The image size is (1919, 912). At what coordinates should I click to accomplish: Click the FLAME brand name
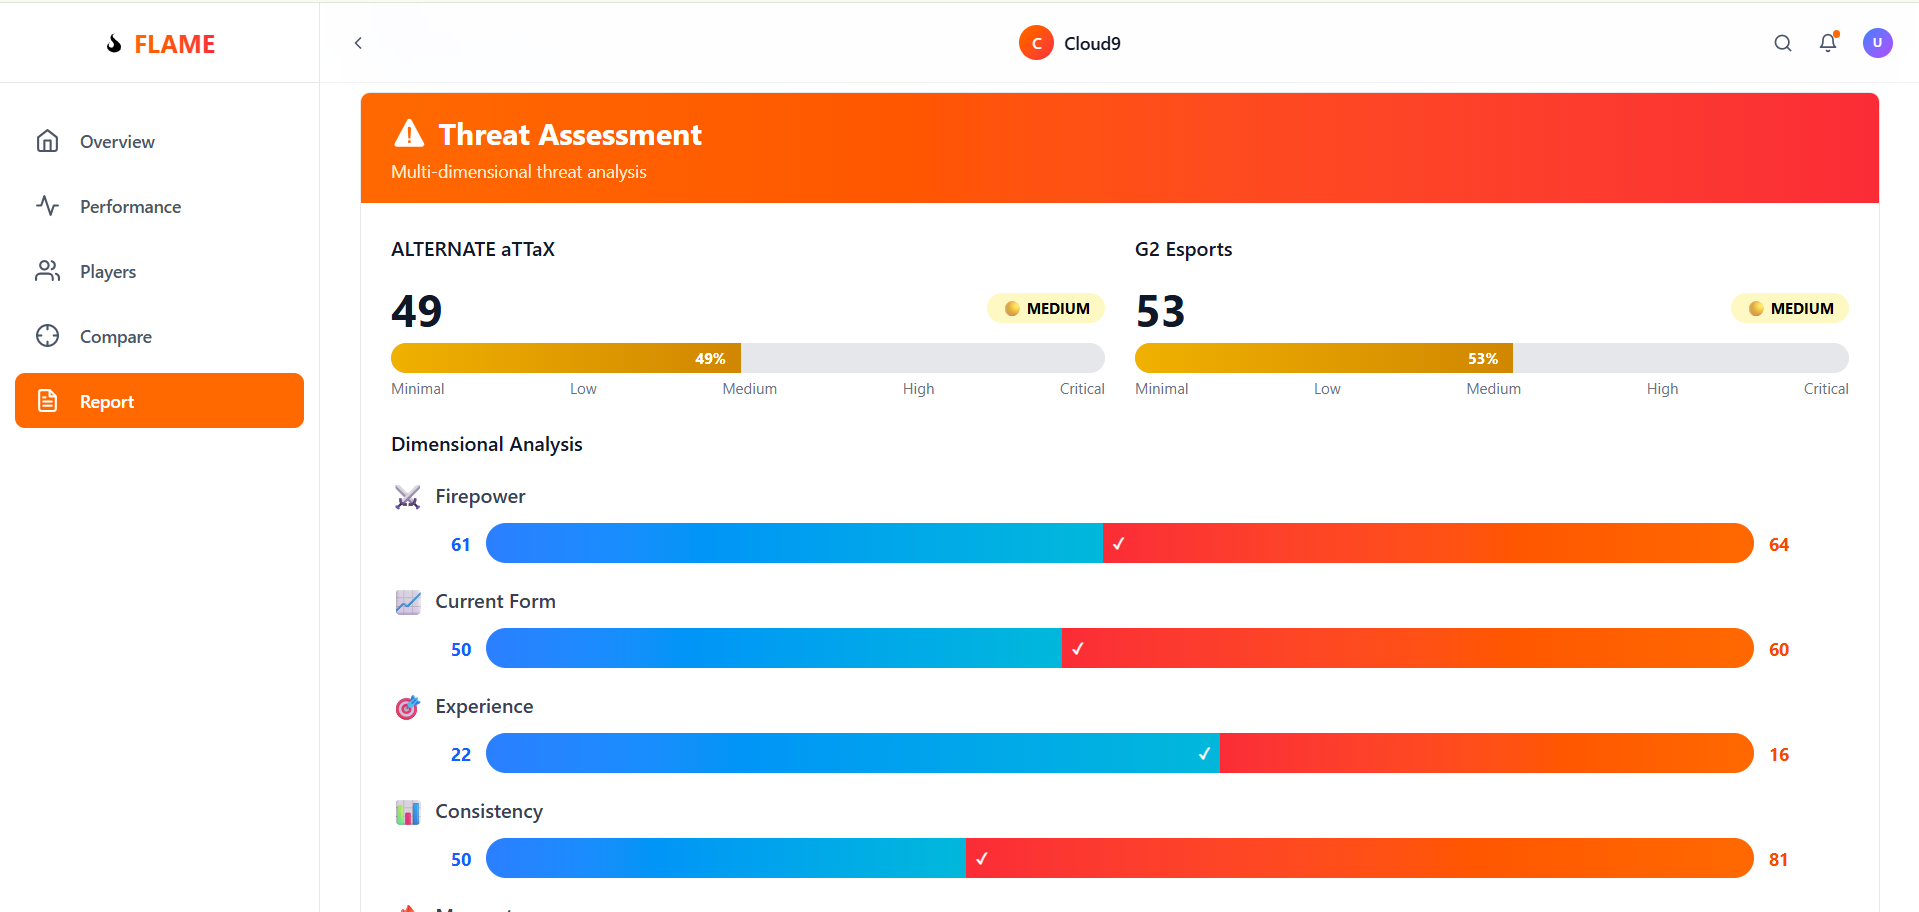click(174, 44)
